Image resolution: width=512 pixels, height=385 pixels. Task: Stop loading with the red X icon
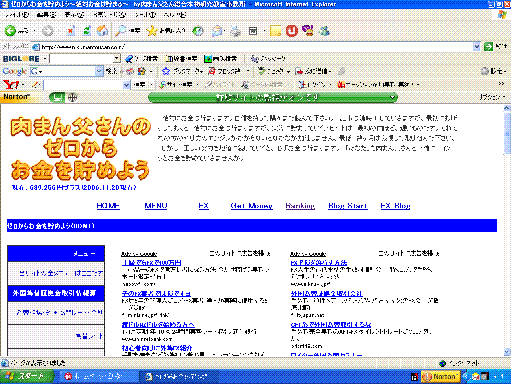[x=70, y=31]
